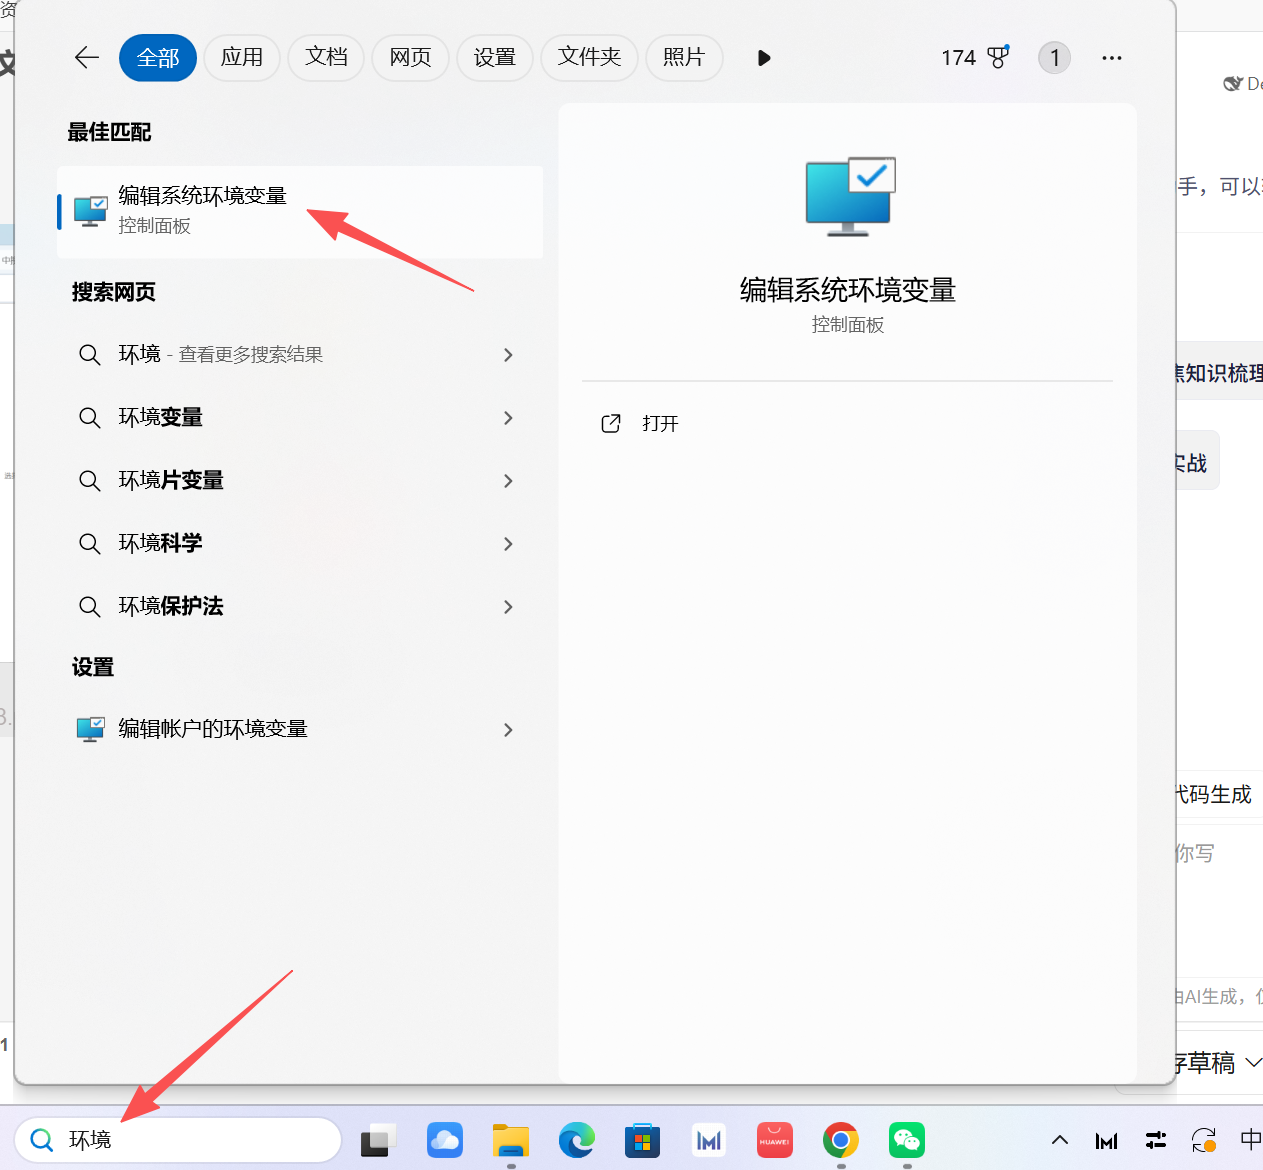
Task: Open Microsoft Edge from the taskbar
Action: point(577,1140)
